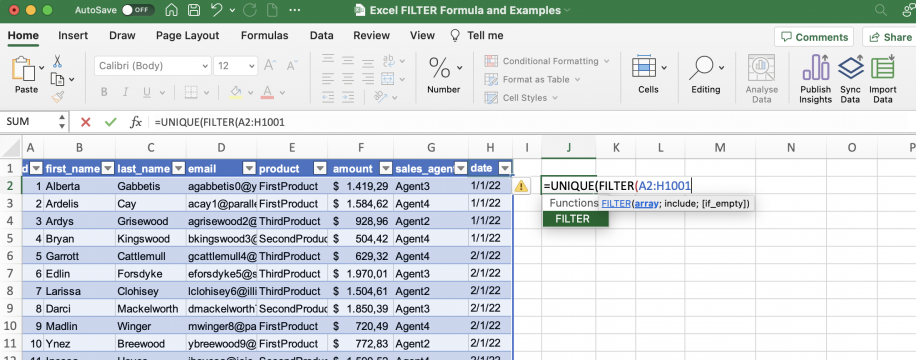Click the Increase Font Size icon

(270, 65)
